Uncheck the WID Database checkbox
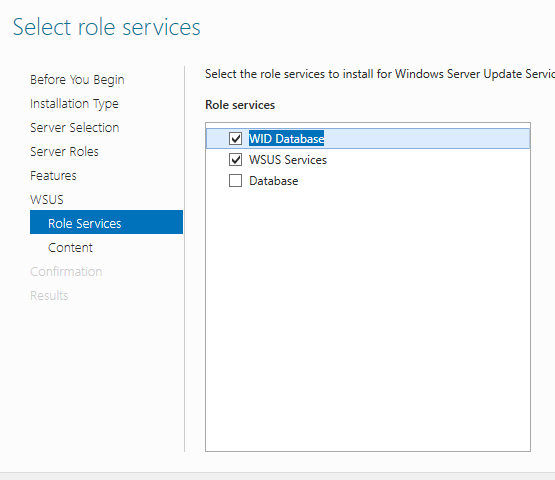This screenshot has width=555, height=480. point(235,138)
